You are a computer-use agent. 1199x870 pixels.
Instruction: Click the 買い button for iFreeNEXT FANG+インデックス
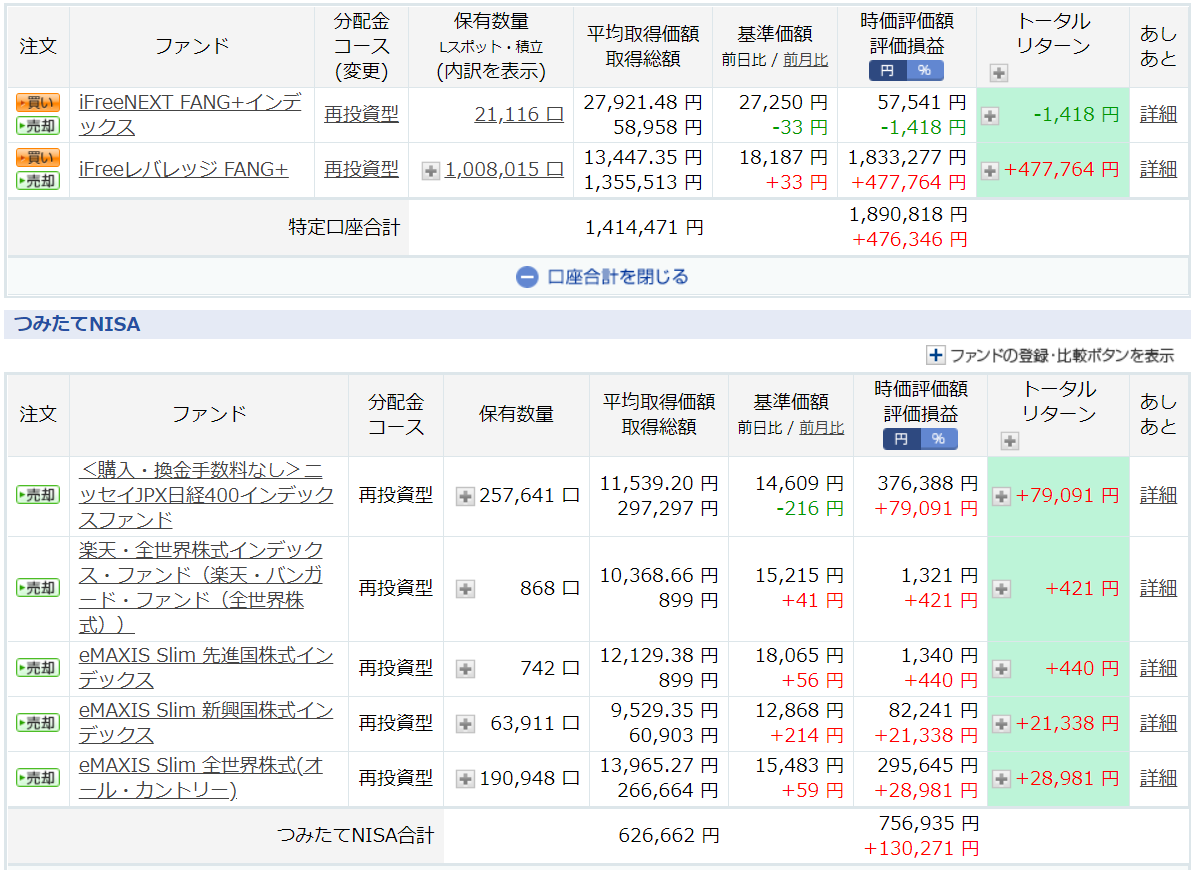tap(37, 102)
